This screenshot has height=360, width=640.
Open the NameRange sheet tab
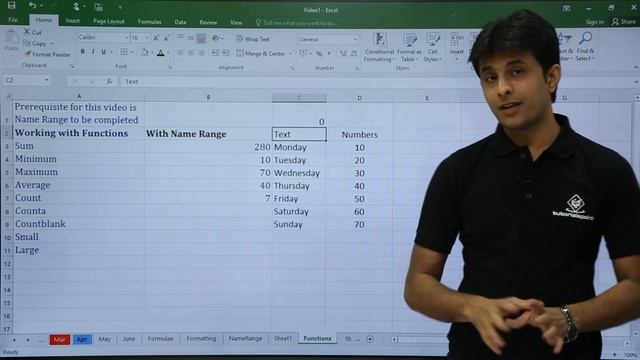[x=245, y=338]
